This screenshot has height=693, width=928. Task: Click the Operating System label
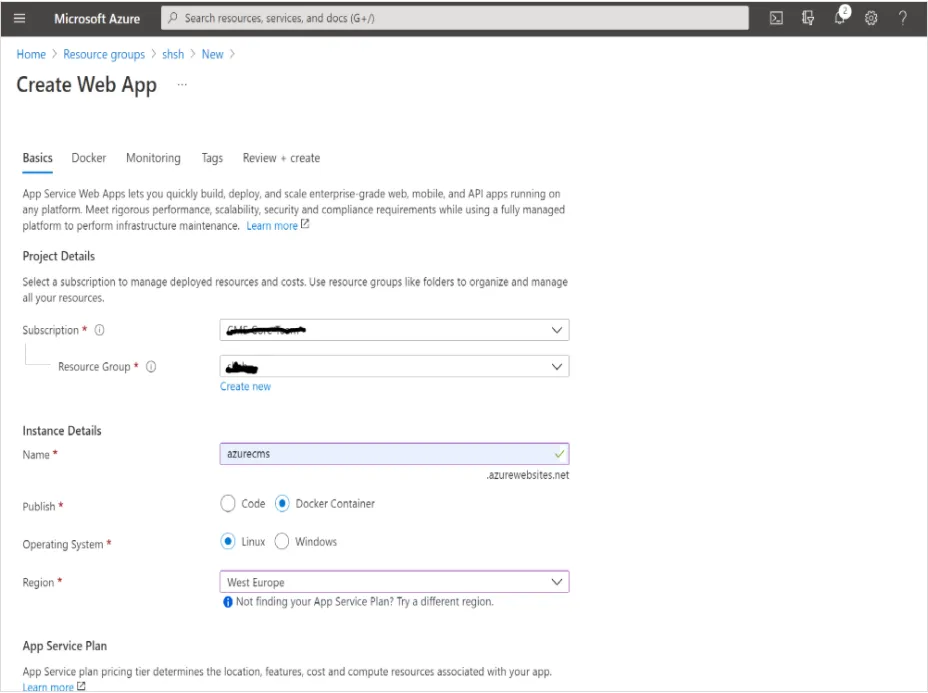tap(63, 544)
